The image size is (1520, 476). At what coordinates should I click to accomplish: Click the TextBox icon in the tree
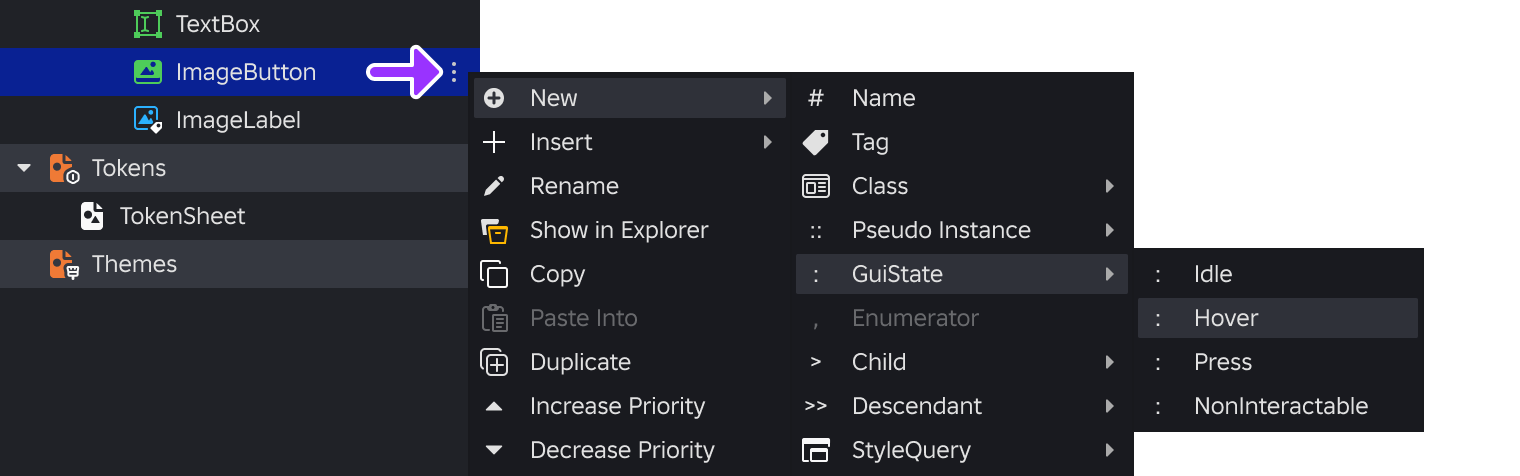coord(148,24)
